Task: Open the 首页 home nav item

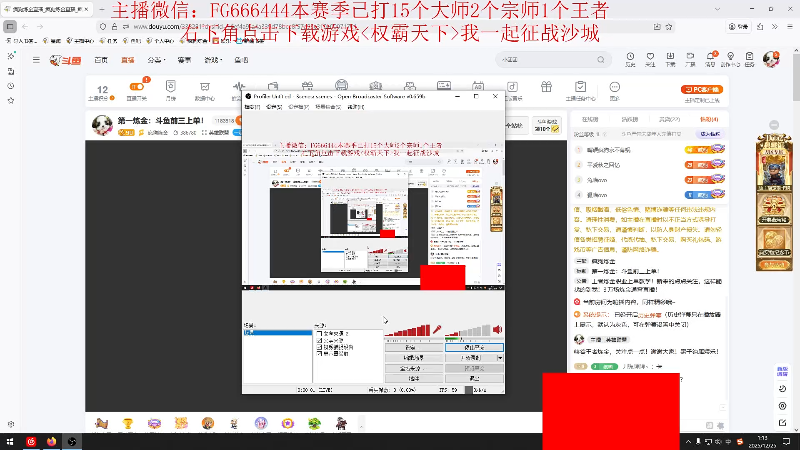Action: [x=101, y=60]
